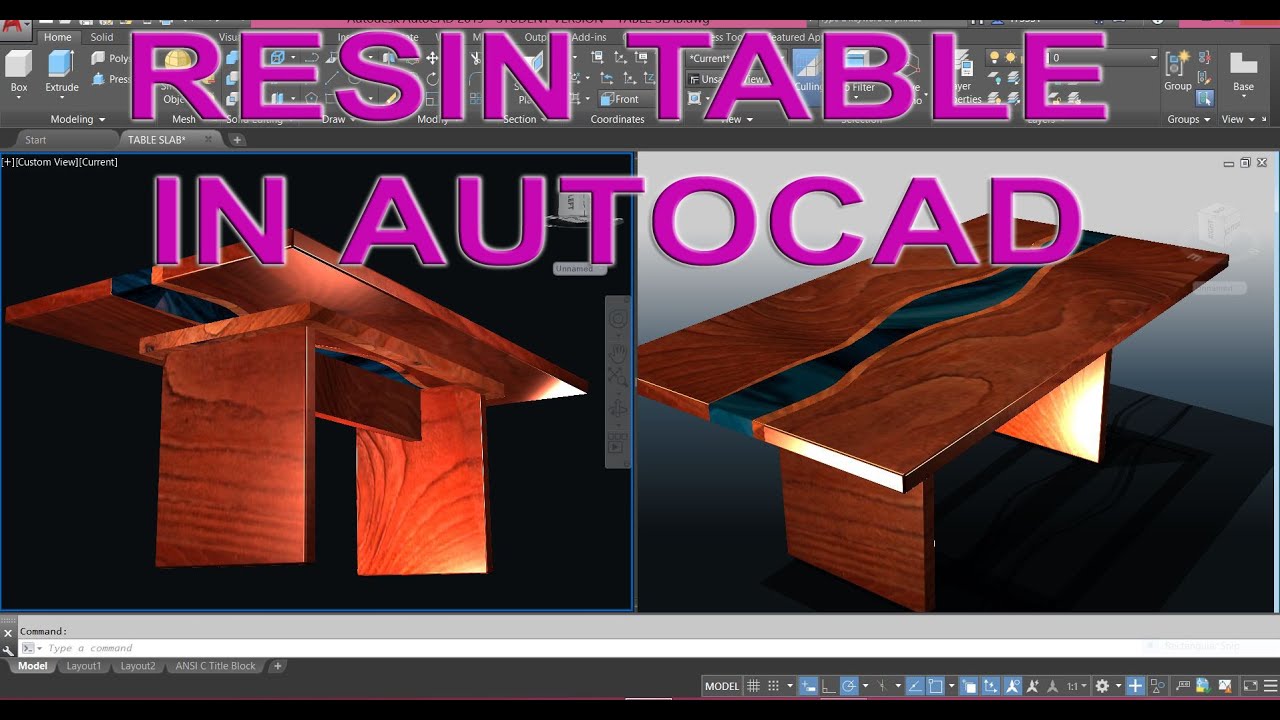
Task: Open the Layout1 tab
Action: pyautogui.click(x=84, y=666)
